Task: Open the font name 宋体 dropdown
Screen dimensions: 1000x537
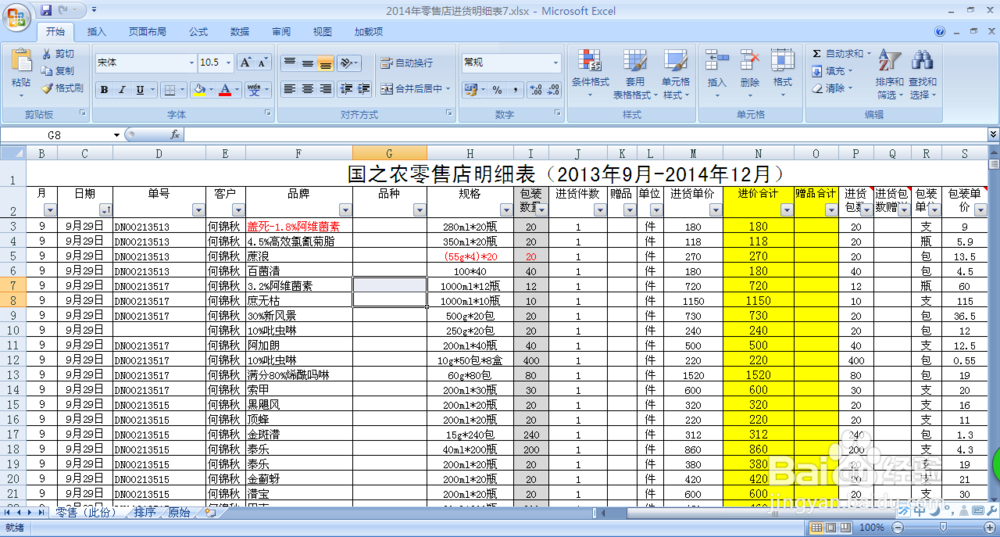Action: (192, 63)
